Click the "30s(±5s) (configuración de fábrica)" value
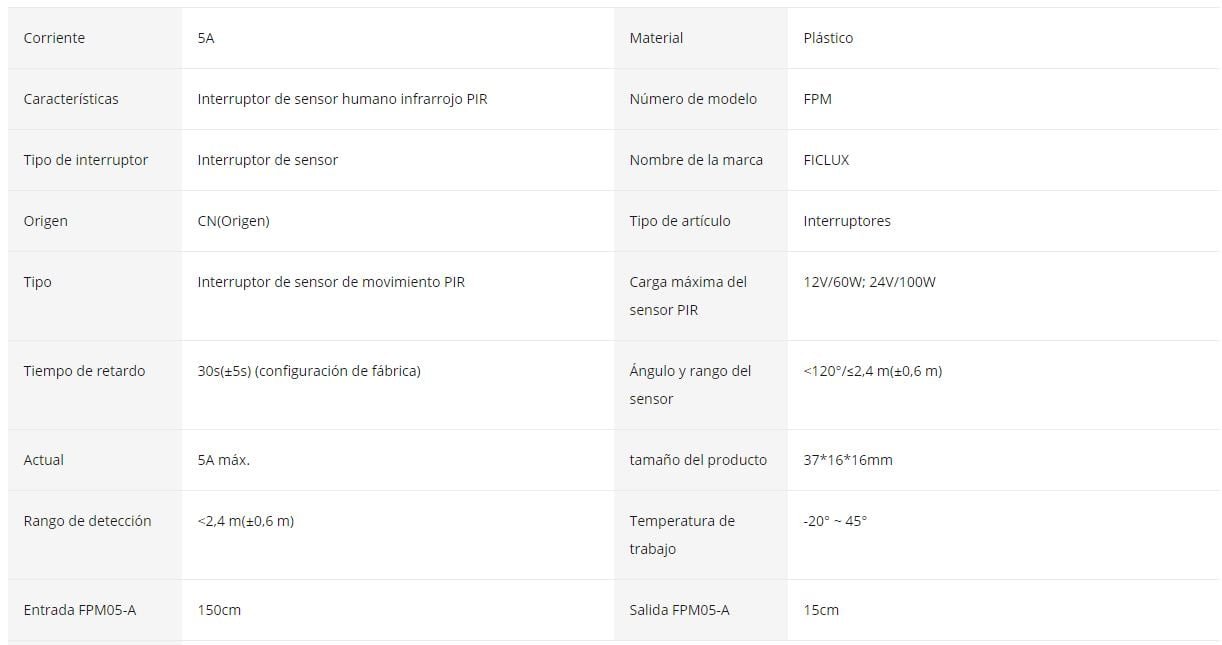The image size is (1222, 645). click(309, 371)
